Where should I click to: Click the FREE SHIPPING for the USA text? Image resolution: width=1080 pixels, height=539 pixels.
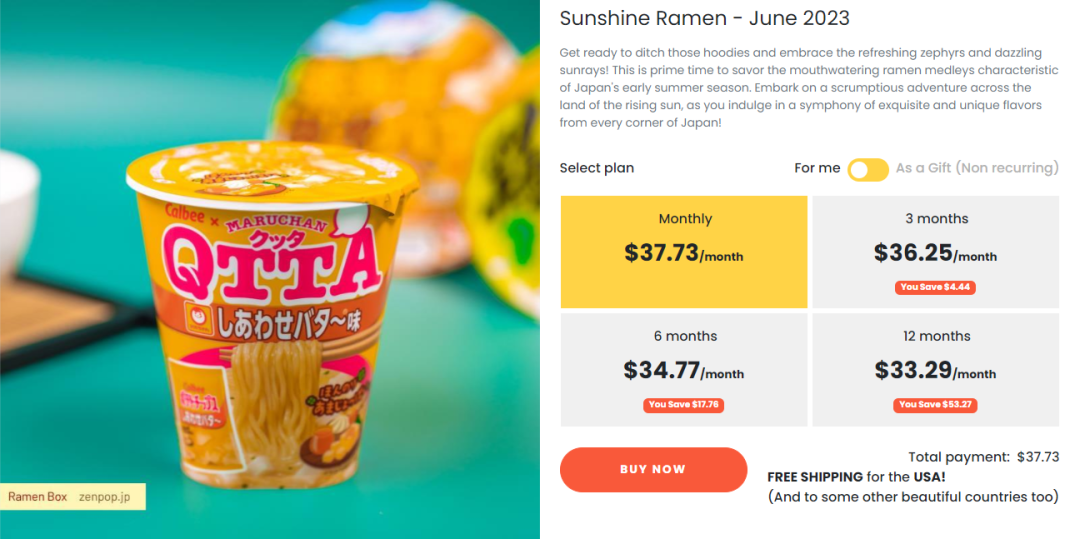coord(856,477)
